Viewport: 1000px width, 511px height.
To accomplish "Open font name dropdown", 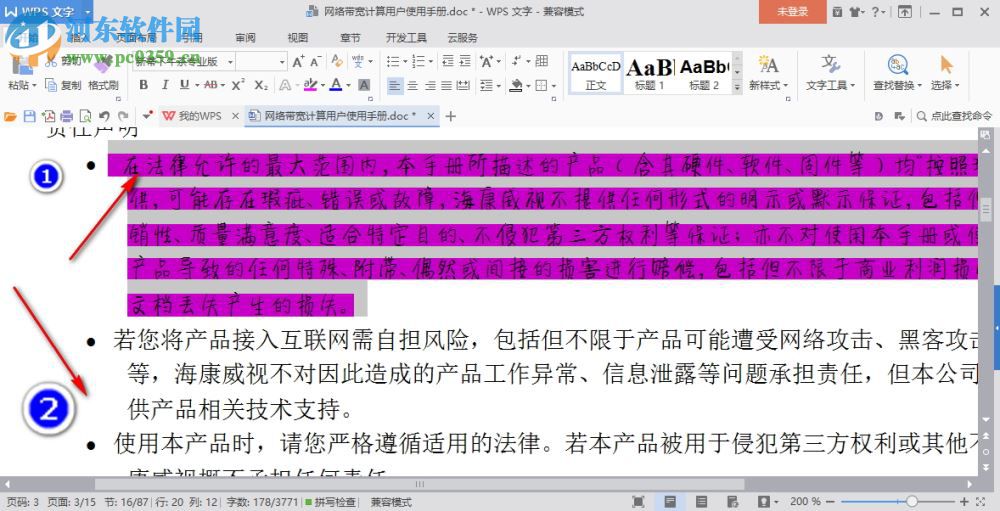I will pos(228,61).
